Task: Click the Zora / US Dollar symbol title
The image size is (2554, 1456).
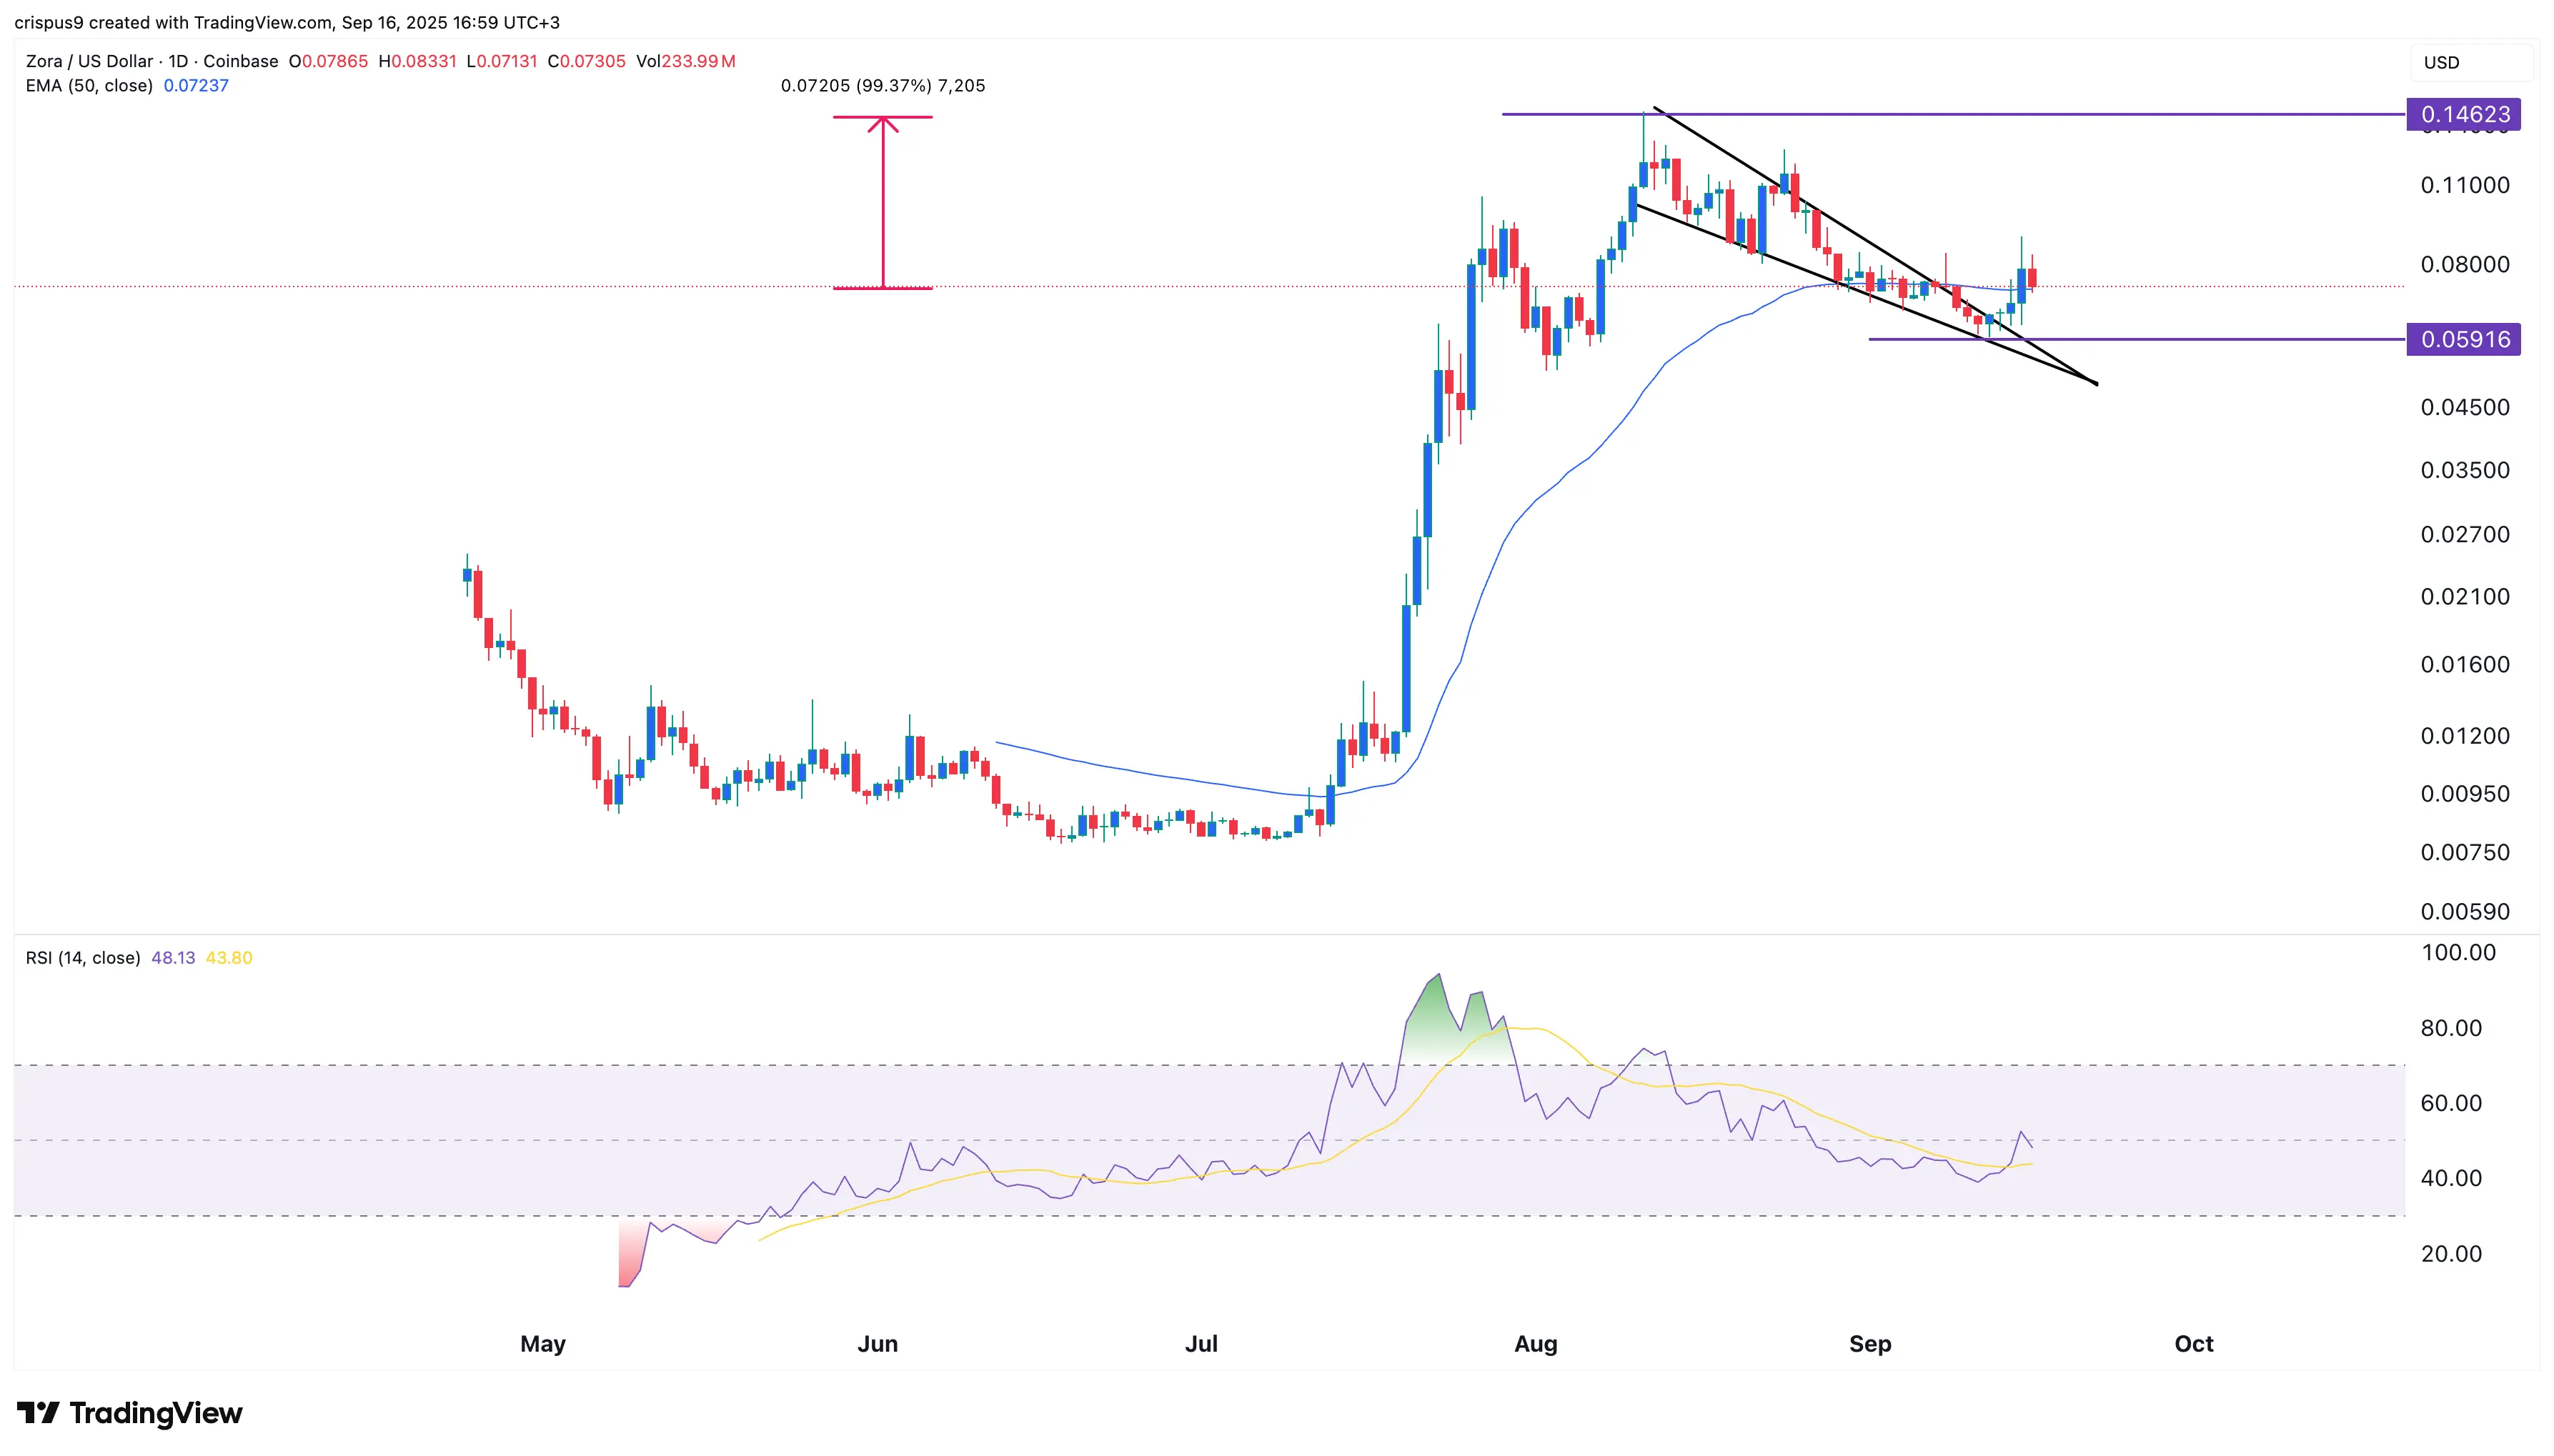Action: pos(89,61)
